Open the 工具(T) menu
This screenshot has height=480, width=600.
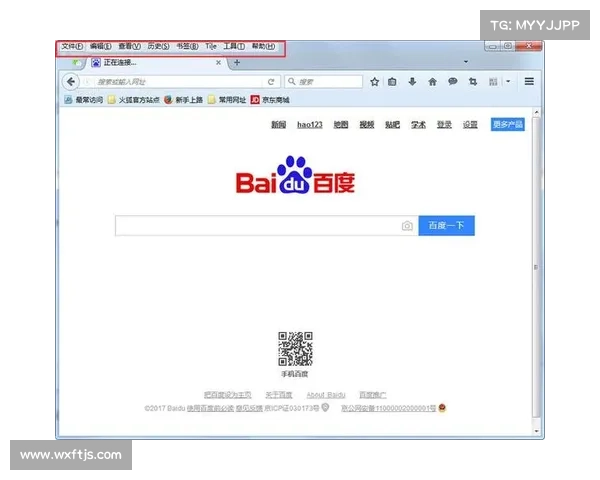[234, 46]
